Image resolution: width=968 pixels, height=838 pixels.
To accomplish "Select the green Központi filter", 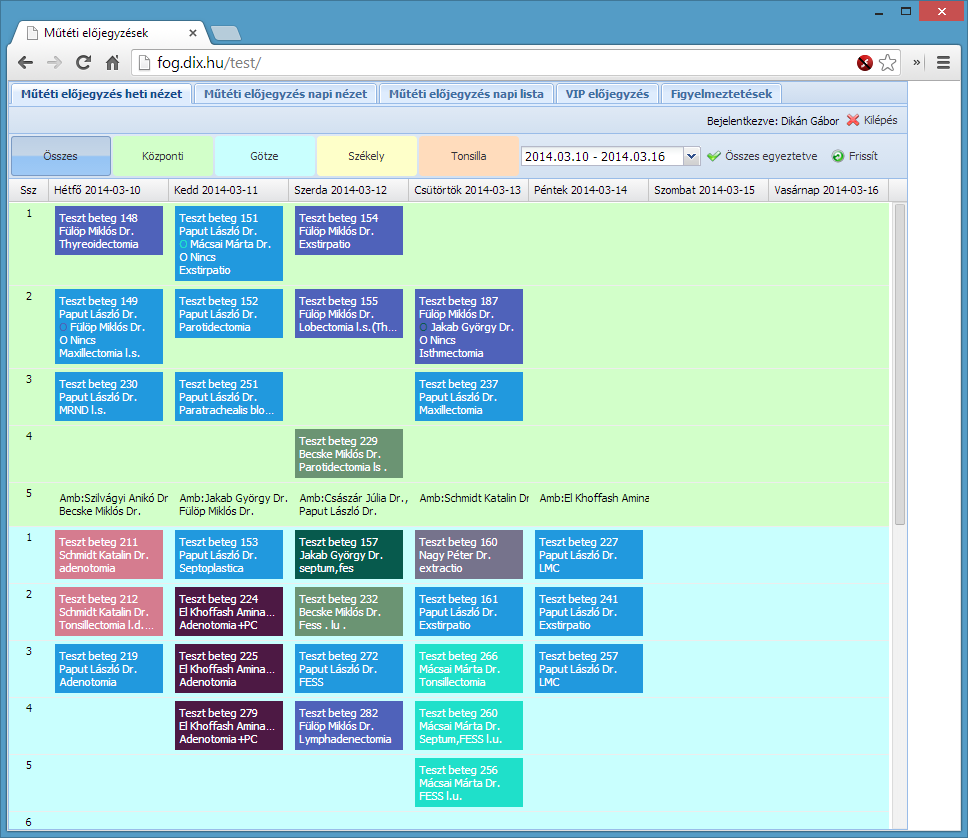I will [x=163, y=156].
